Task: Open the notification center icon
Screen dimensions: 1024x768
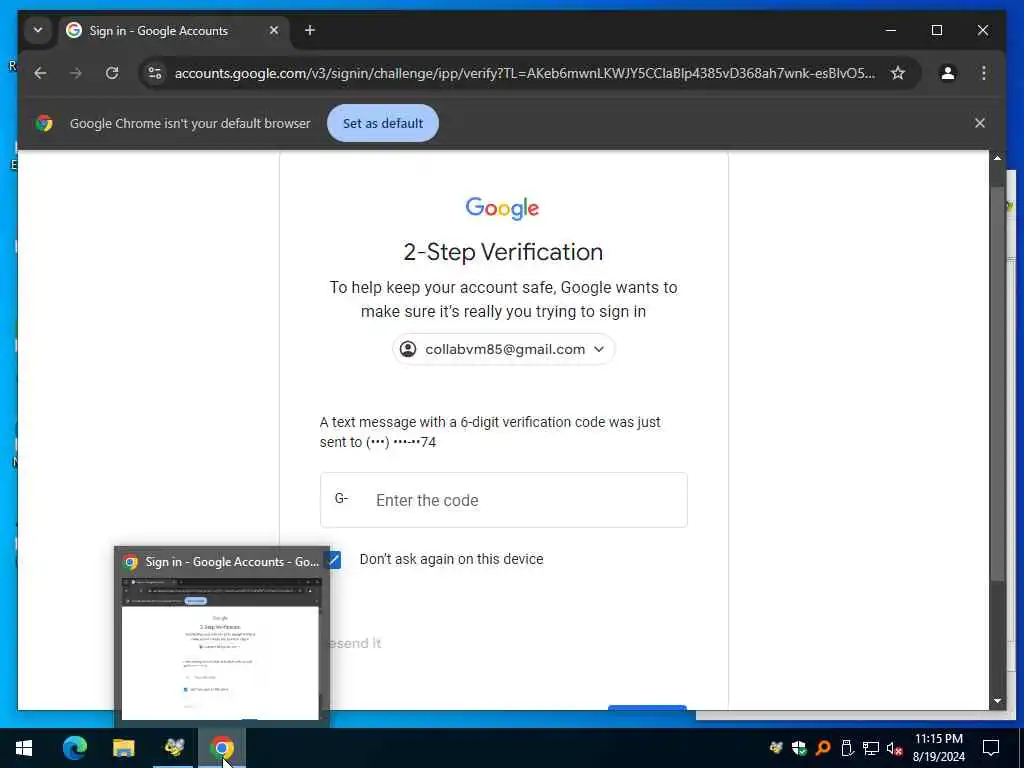Action: [x=991, y=748]
